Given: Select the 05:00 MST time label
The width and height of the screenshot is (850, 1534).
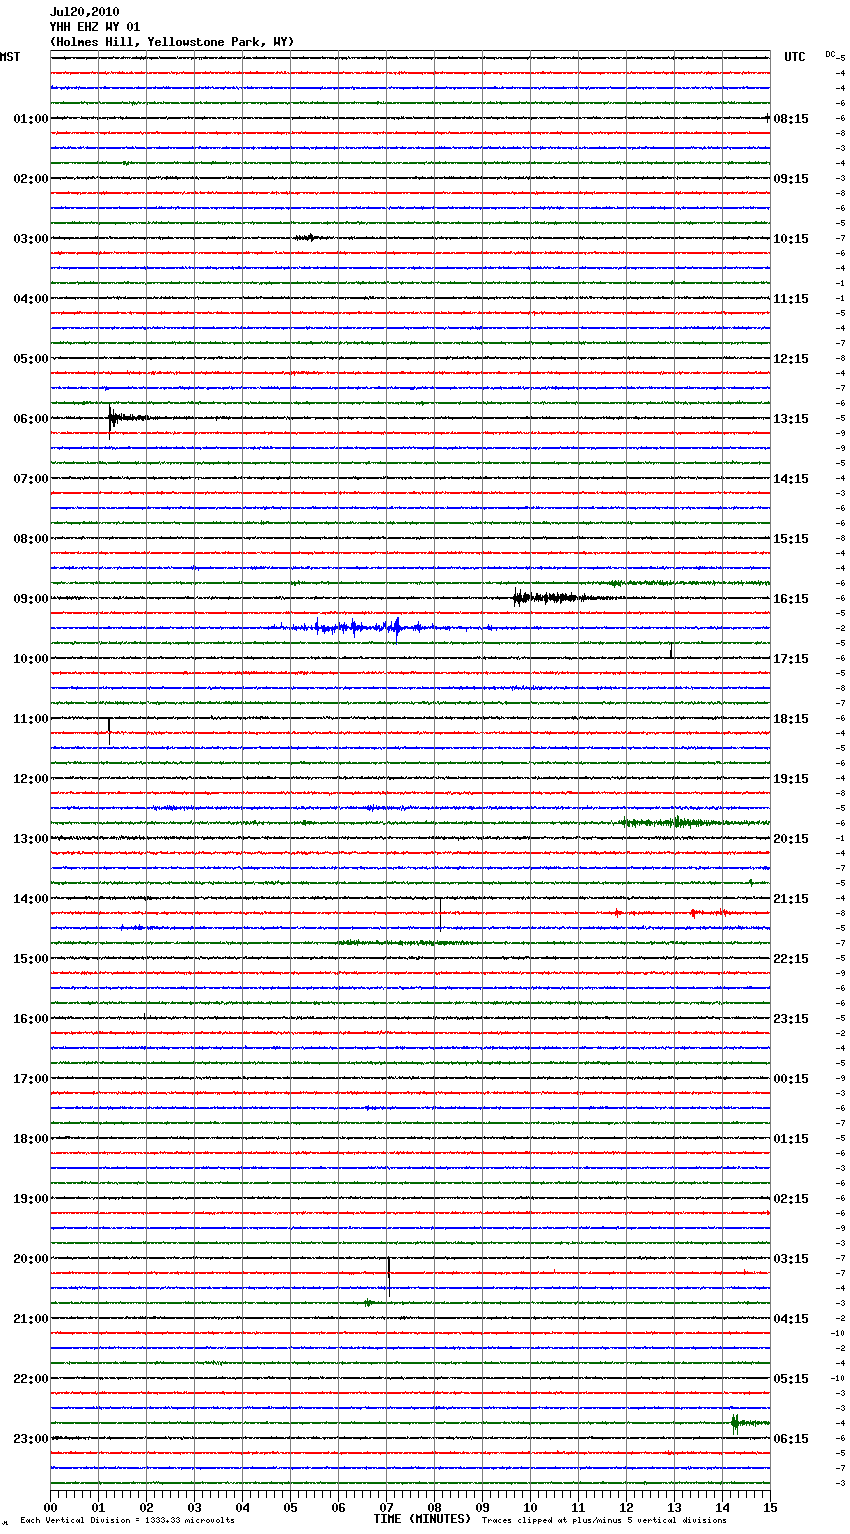Looking at the screenshot, I should [31, 359].
